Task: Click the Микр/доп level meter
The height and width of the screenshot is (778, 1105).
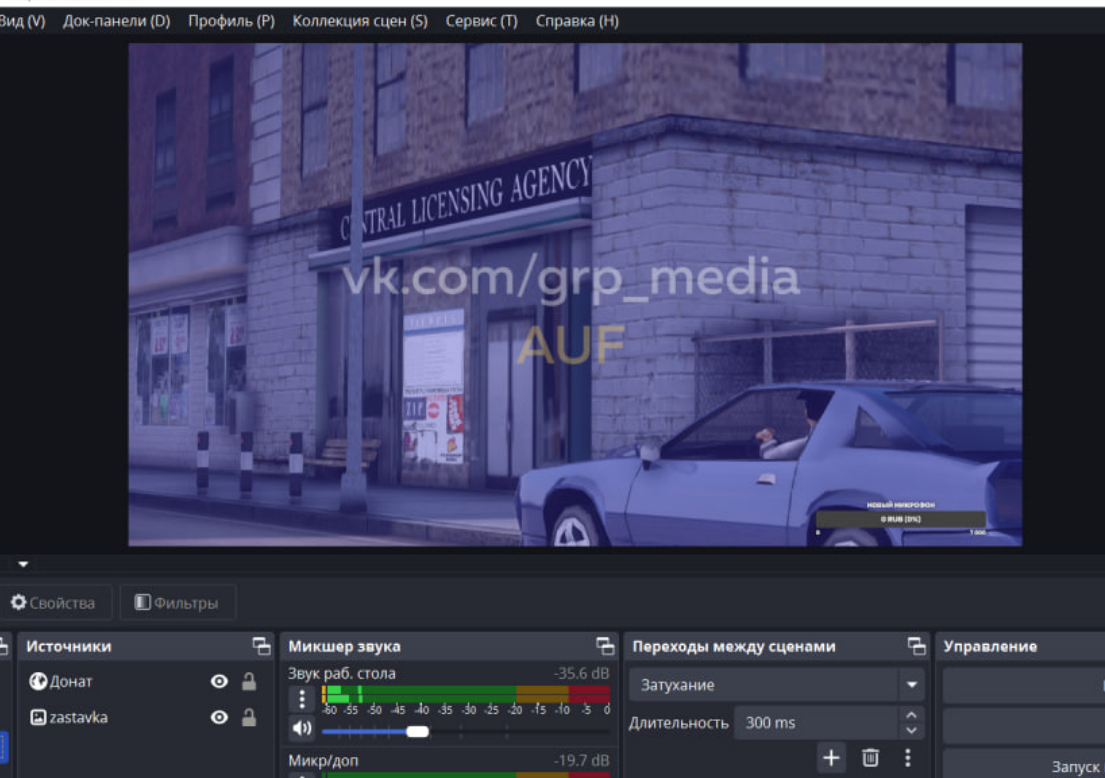Action: click(466, 774)
